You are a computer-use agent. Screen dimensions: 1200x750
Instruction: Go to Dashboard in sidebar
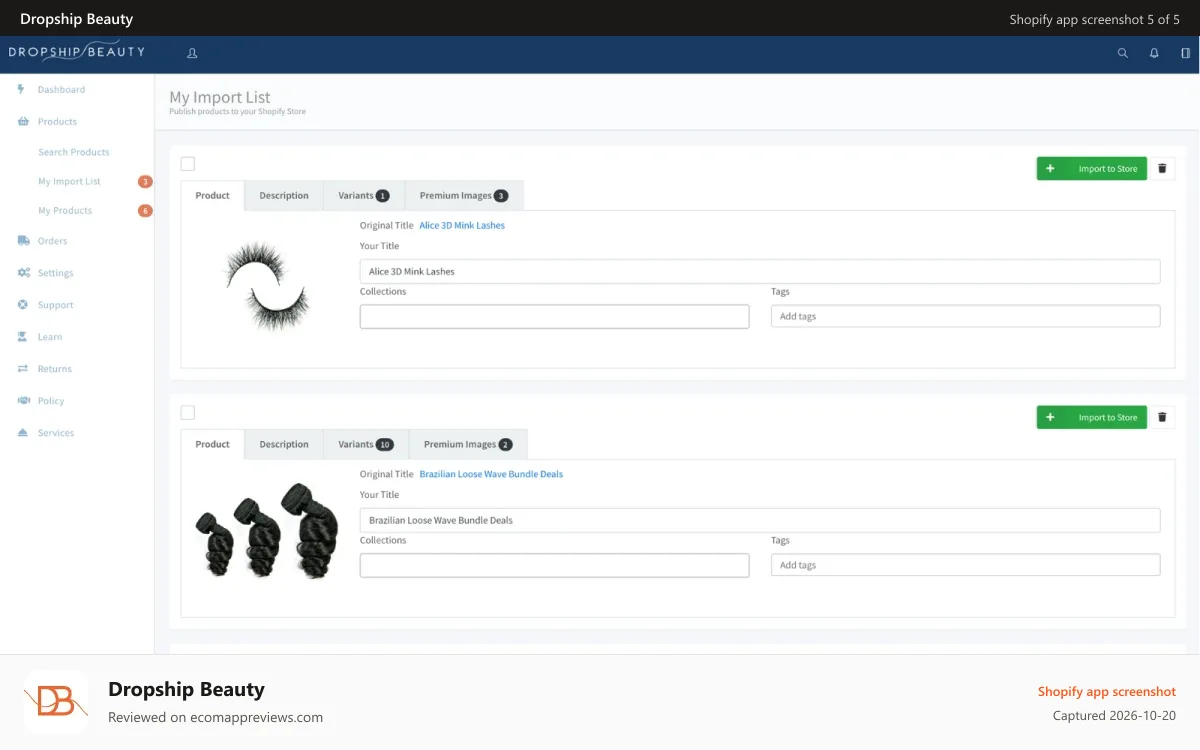click(x=61, y=90)
